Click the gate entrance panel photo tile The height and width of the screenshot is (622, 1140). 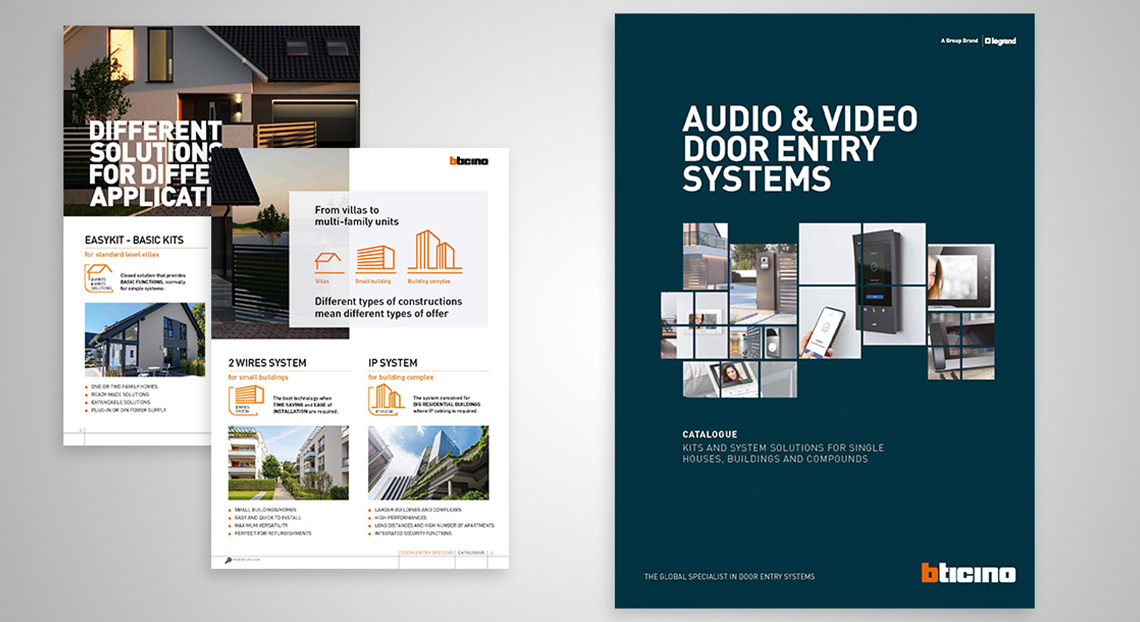click(763, 284)
